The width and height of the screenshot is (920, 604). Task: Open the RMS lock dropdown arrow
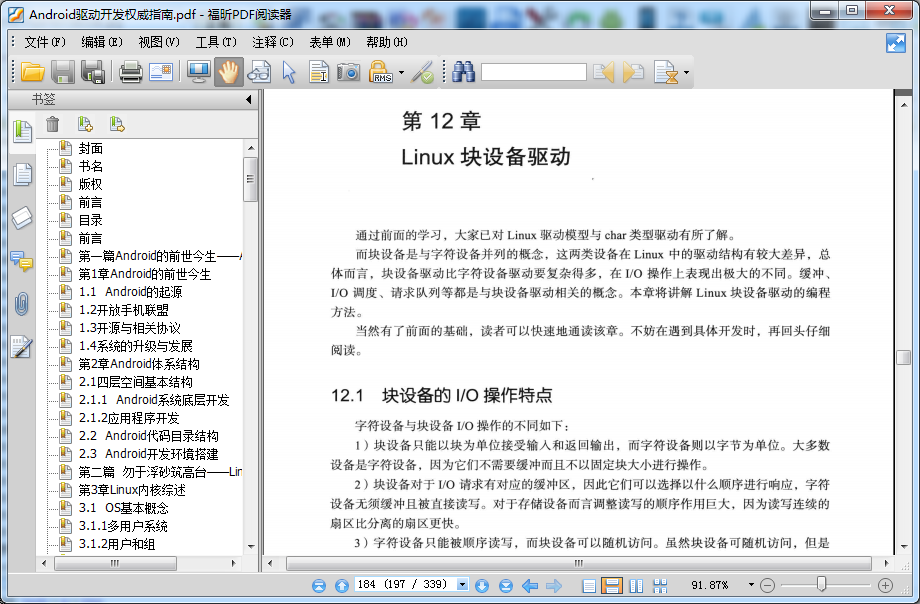coord(402,73)
